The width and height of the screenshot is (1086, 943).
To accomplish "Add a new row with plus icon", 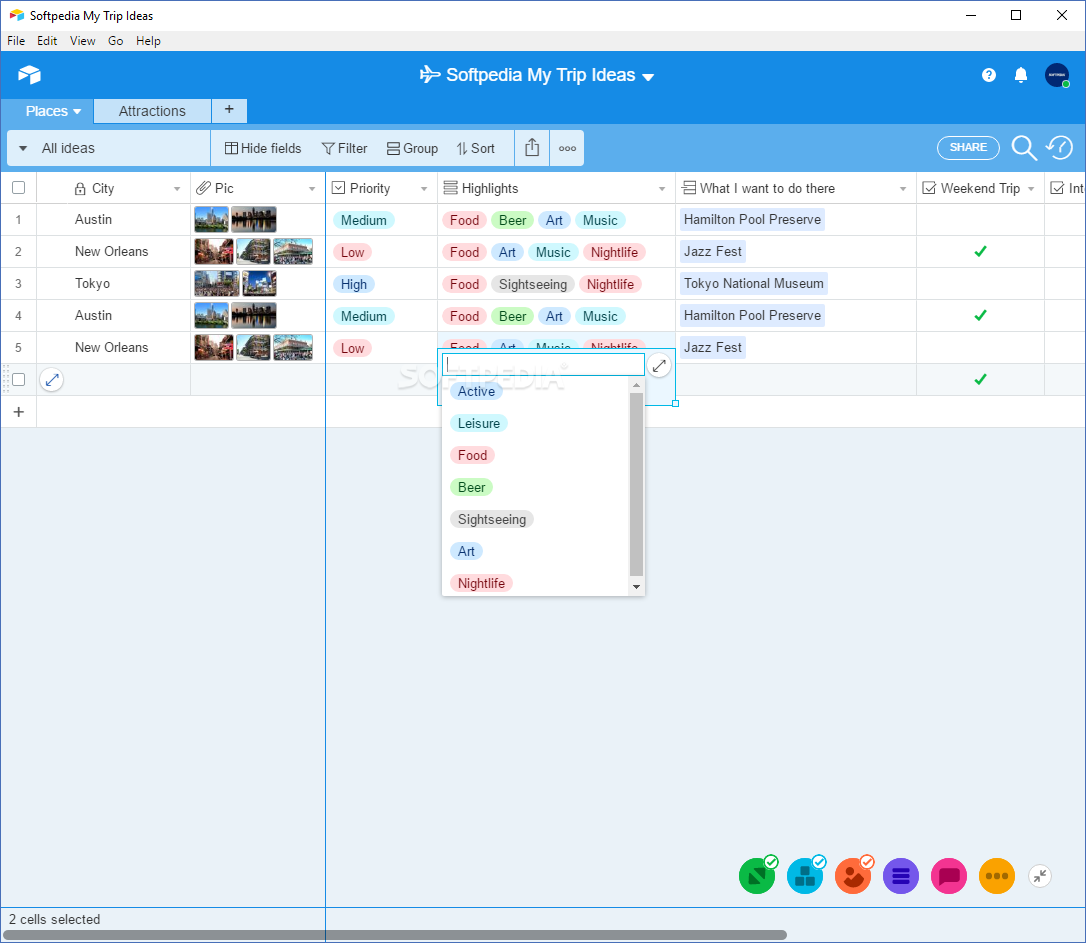I will coord(19,412).
